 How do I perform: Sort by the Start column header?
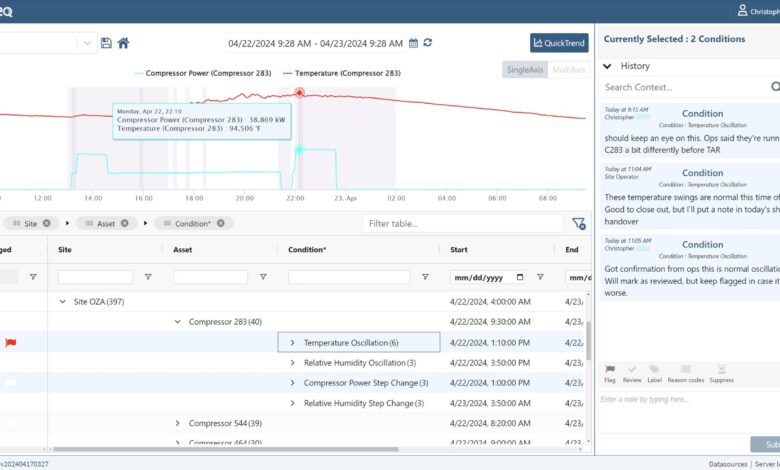[x=459, y=250]
